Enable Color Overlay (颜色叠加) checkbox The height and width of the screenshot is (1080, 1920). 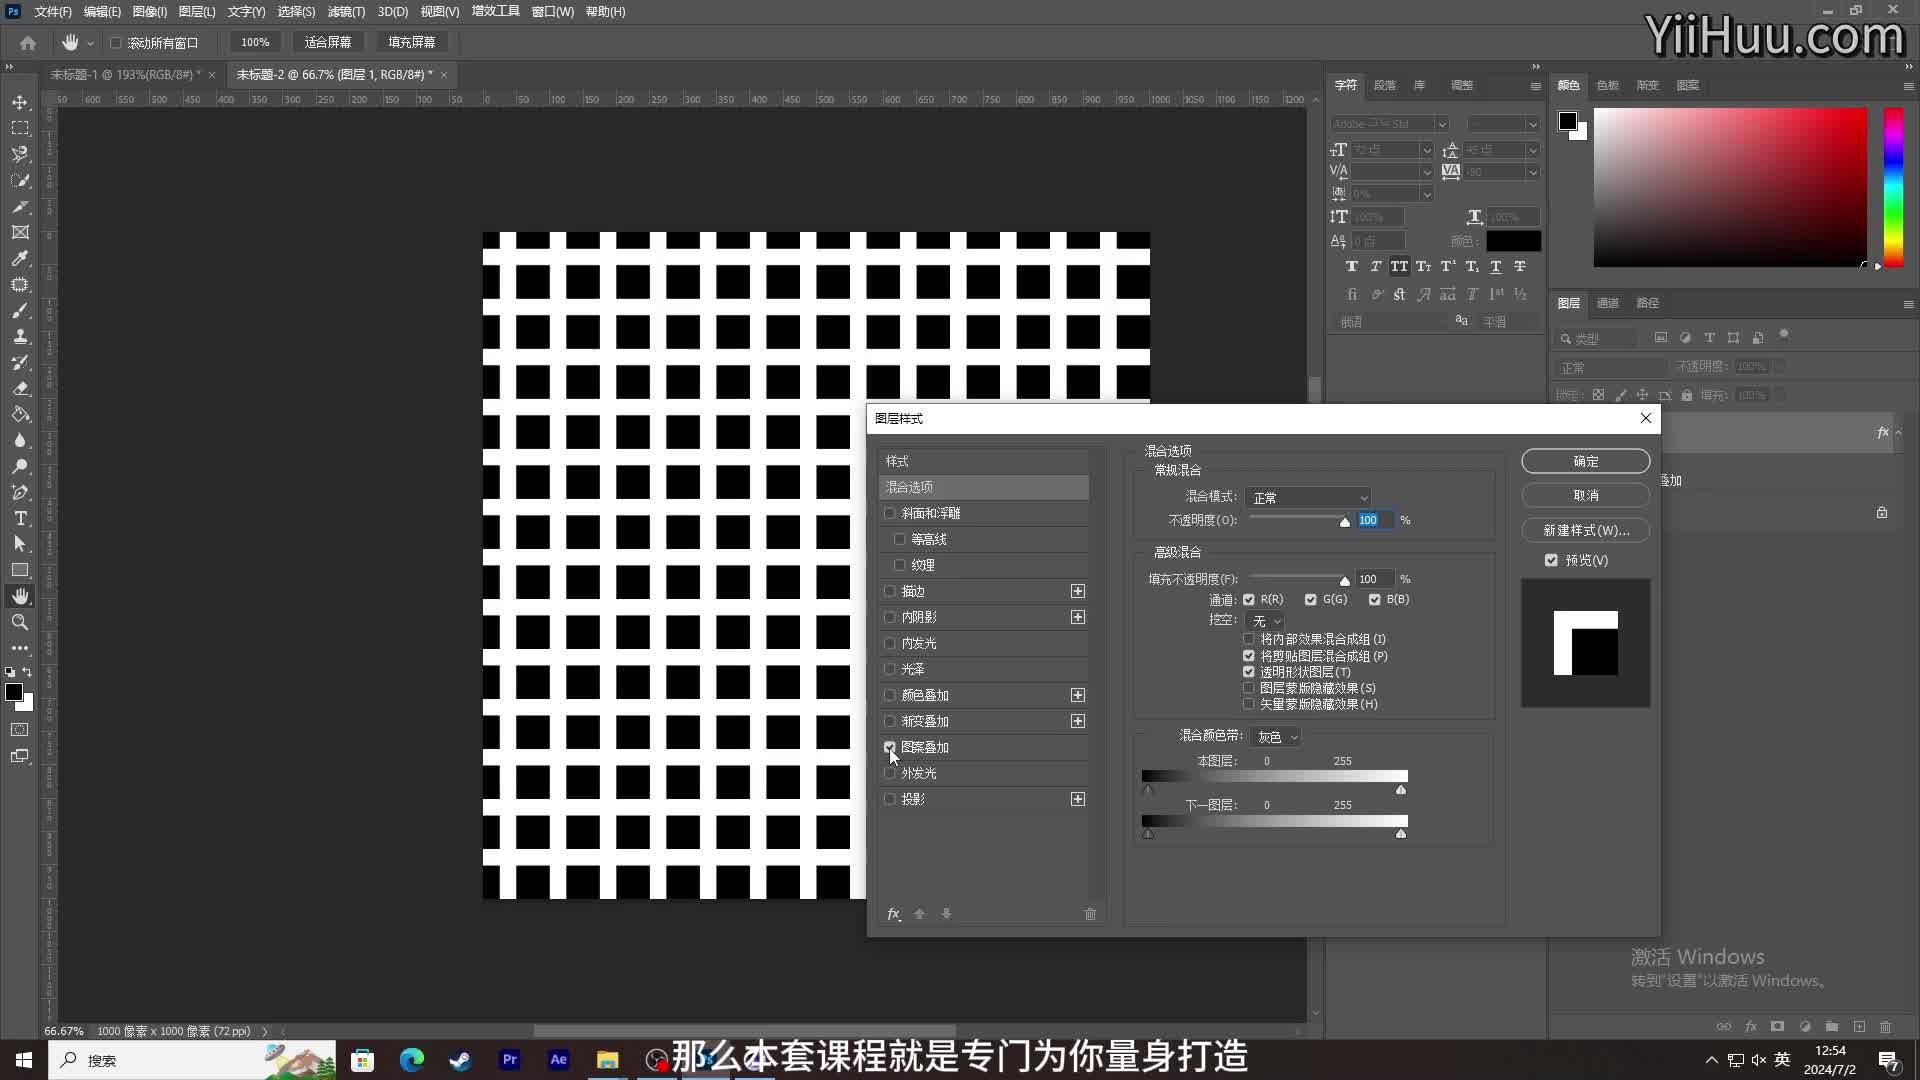(890, 695)
